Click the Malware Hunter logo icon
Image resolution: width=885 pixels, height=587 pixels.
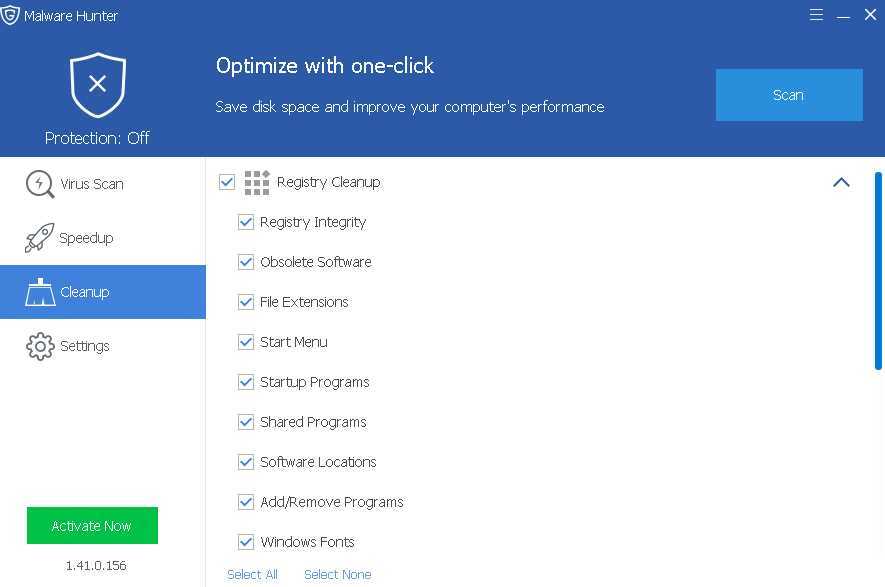(x=10, y=15)
